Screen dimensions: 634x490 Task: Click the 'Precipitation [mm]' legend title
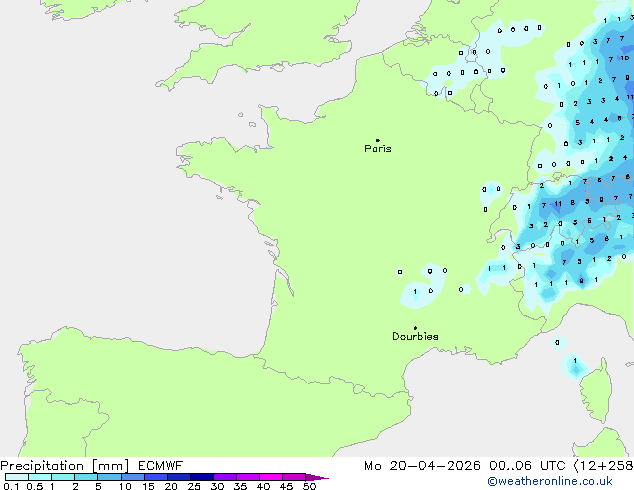click(64, 466)
